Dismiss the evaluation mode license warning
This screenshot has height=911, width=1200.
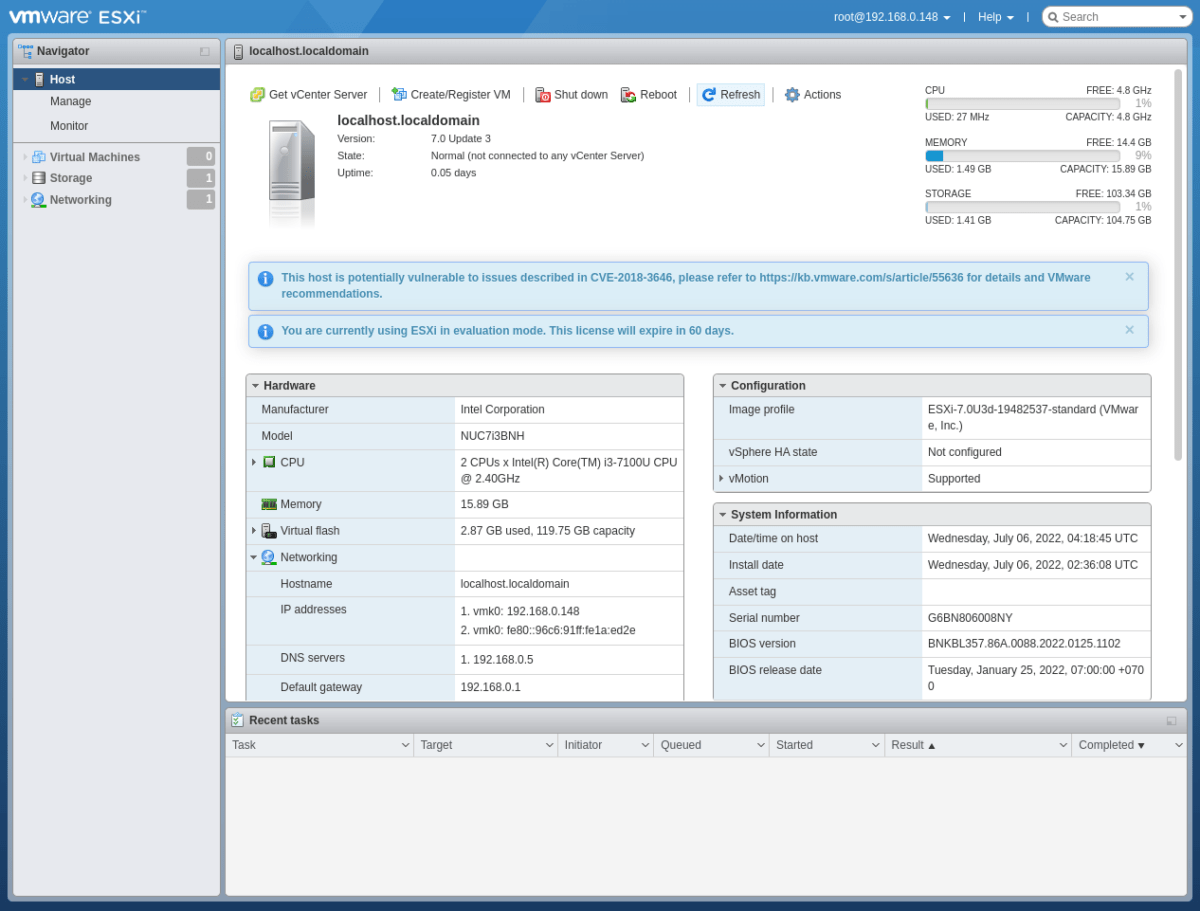(x=1129, y=330)
